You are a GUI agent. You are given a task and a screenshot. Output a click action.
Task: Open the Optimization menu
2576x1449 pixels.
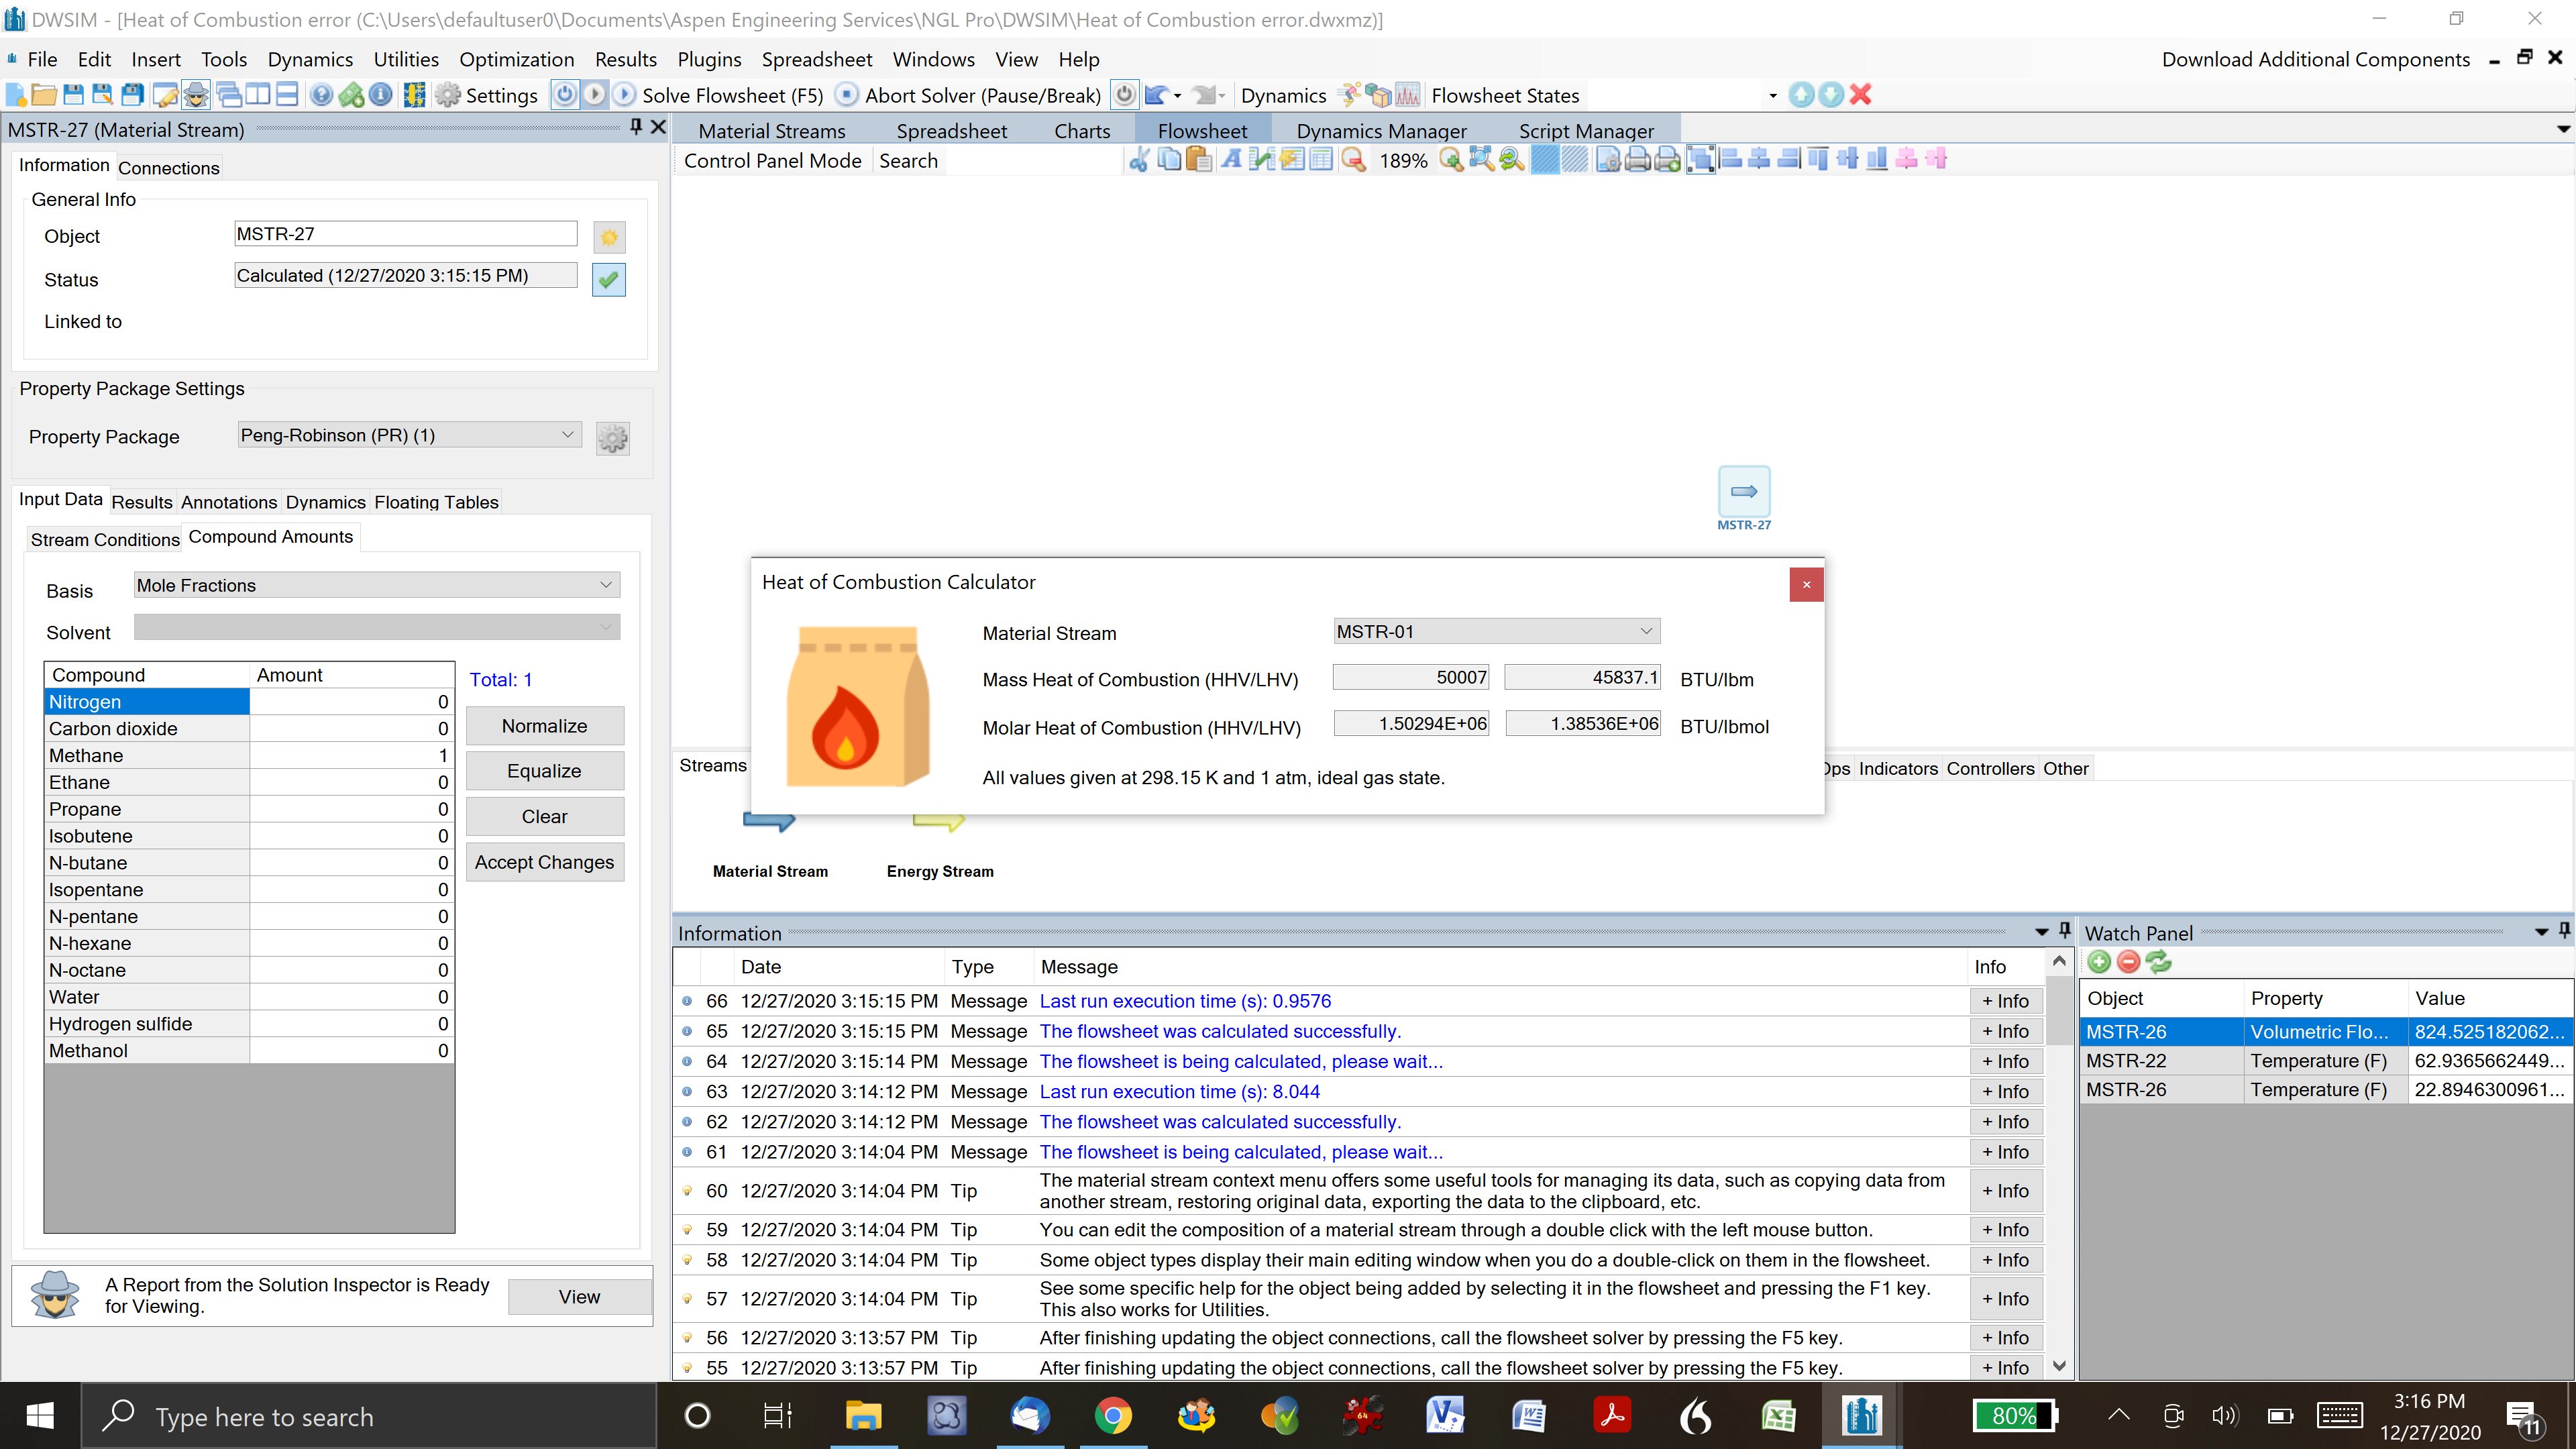pos(517,59)
